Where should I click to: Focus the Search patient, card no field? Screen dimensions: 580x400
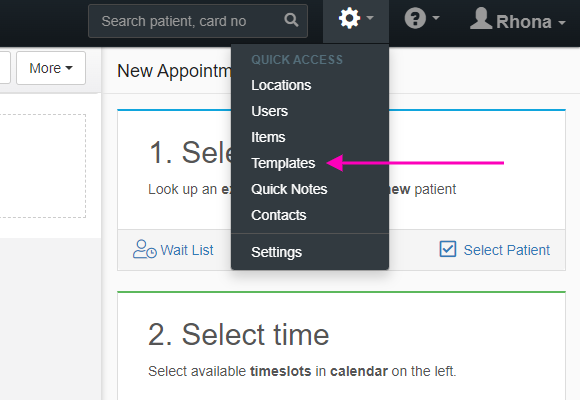tap(198, 21)
